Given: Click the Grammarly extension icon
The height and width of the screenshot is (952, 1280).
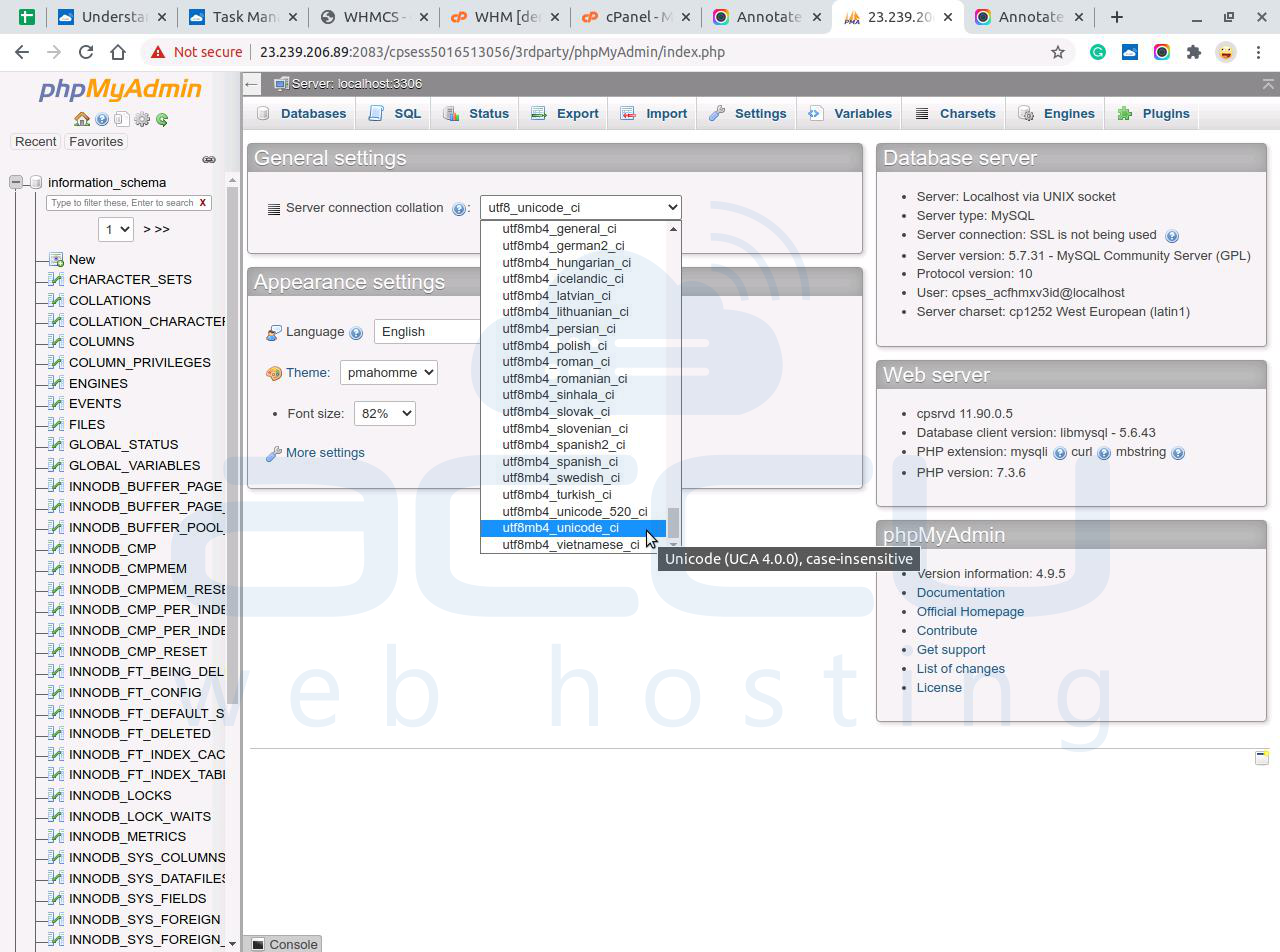Looking at the screenshot, I should [1098, 52].
